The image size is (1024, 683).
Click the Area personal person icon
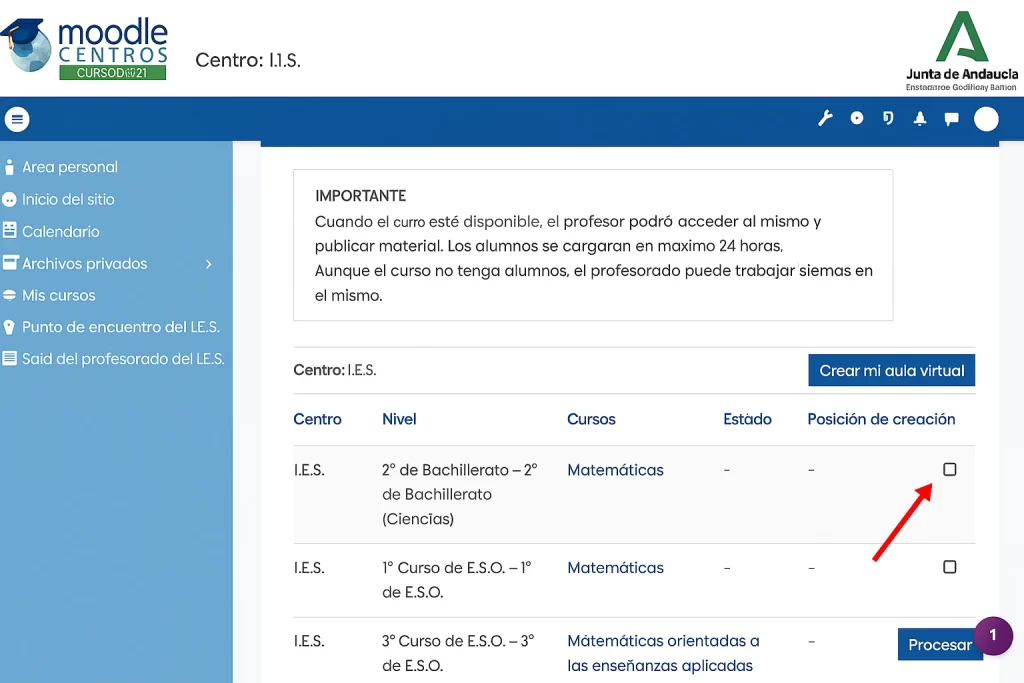pos(9,167)
